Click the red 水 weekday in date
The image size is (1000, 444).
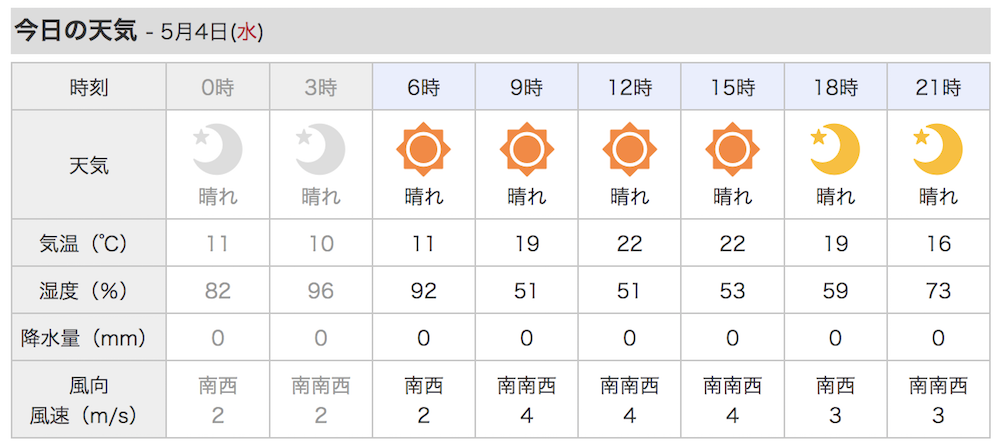247,33
